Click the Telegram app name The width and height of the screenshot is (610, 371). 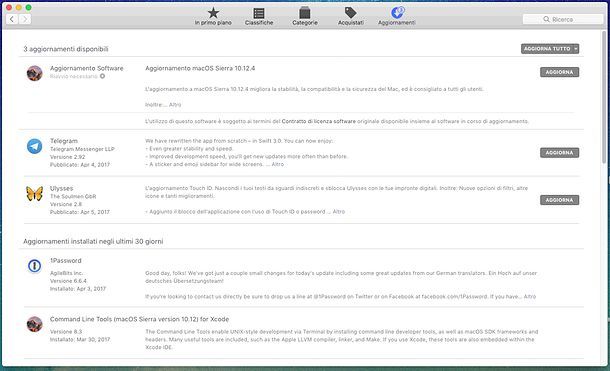coord(64,141)
